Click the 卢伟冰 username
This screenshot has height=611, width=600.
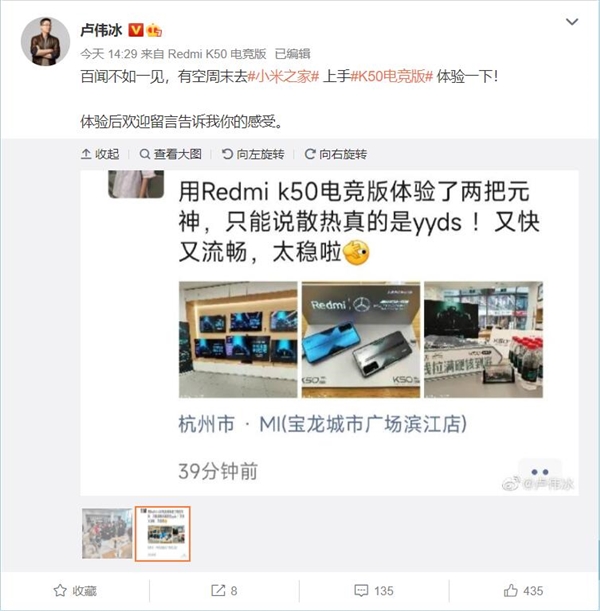coord(101,30)
